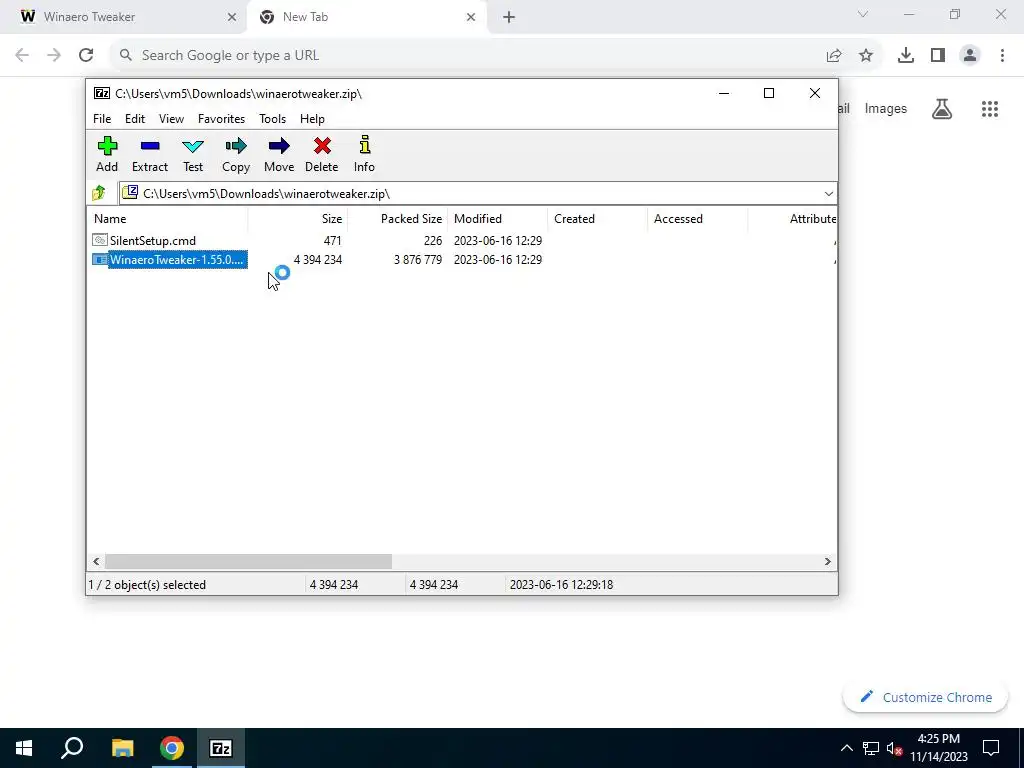Sort by the Accessed column header
This screenshot has width=1024, height=768.
point(697,219)
